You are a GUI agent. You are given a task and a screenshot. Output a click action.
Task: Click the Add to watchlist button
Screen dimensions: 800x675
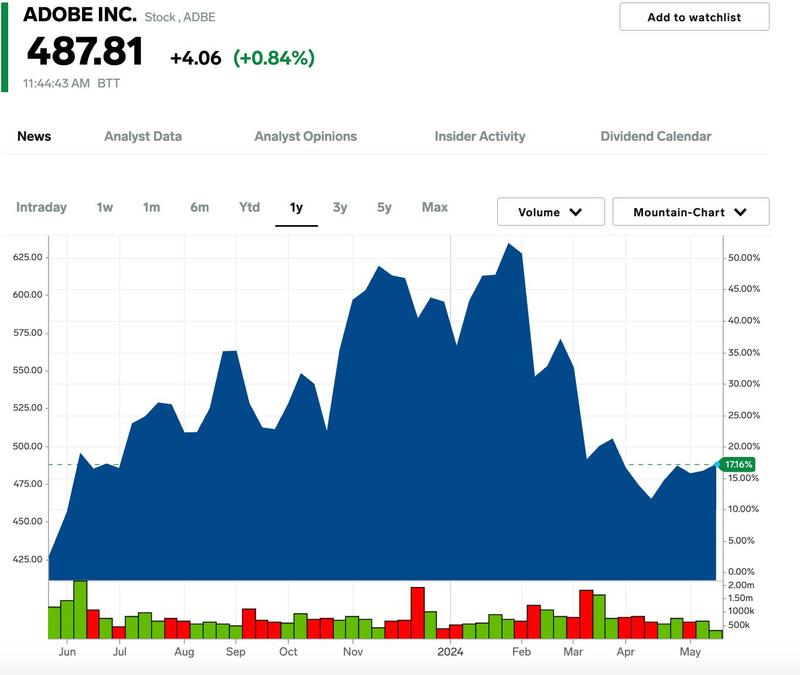tap(694, 17)
